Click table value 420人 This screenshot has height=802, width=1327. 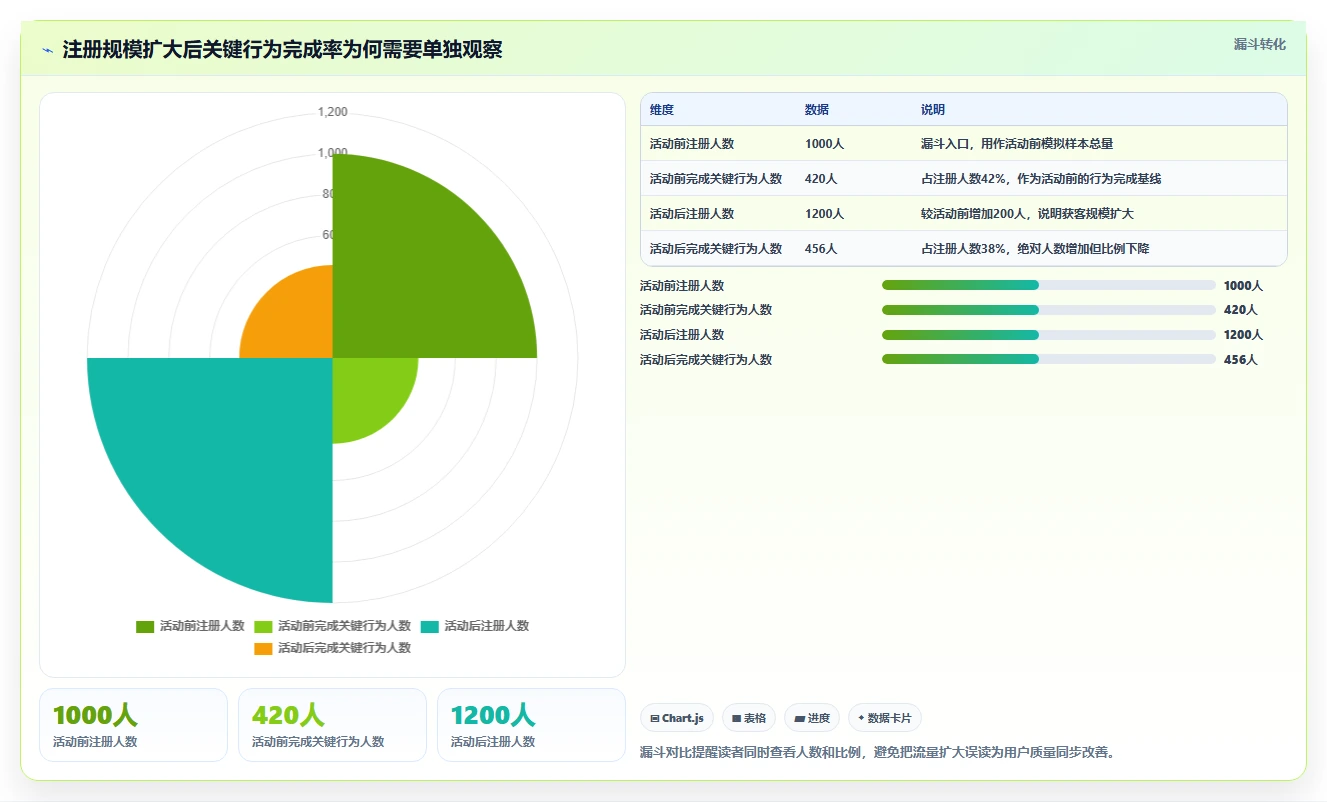click(821, 179)
